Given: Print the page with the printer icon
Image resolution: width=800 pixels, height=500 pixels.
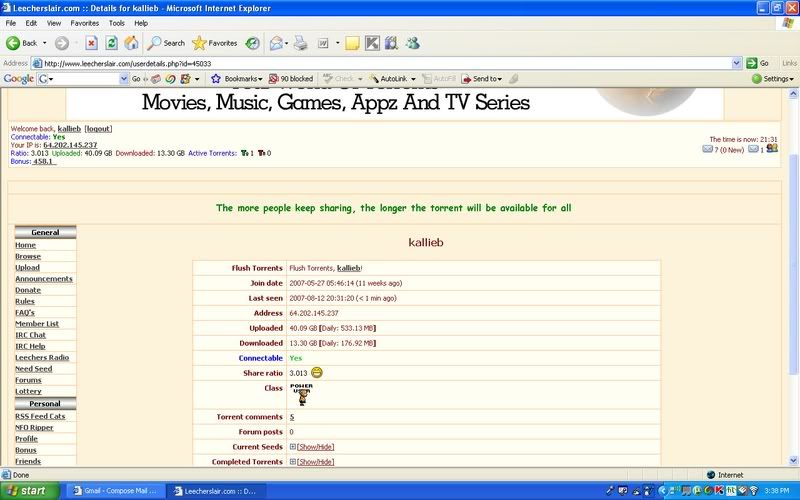Looking at the screenshot, I should pos(301,43).
